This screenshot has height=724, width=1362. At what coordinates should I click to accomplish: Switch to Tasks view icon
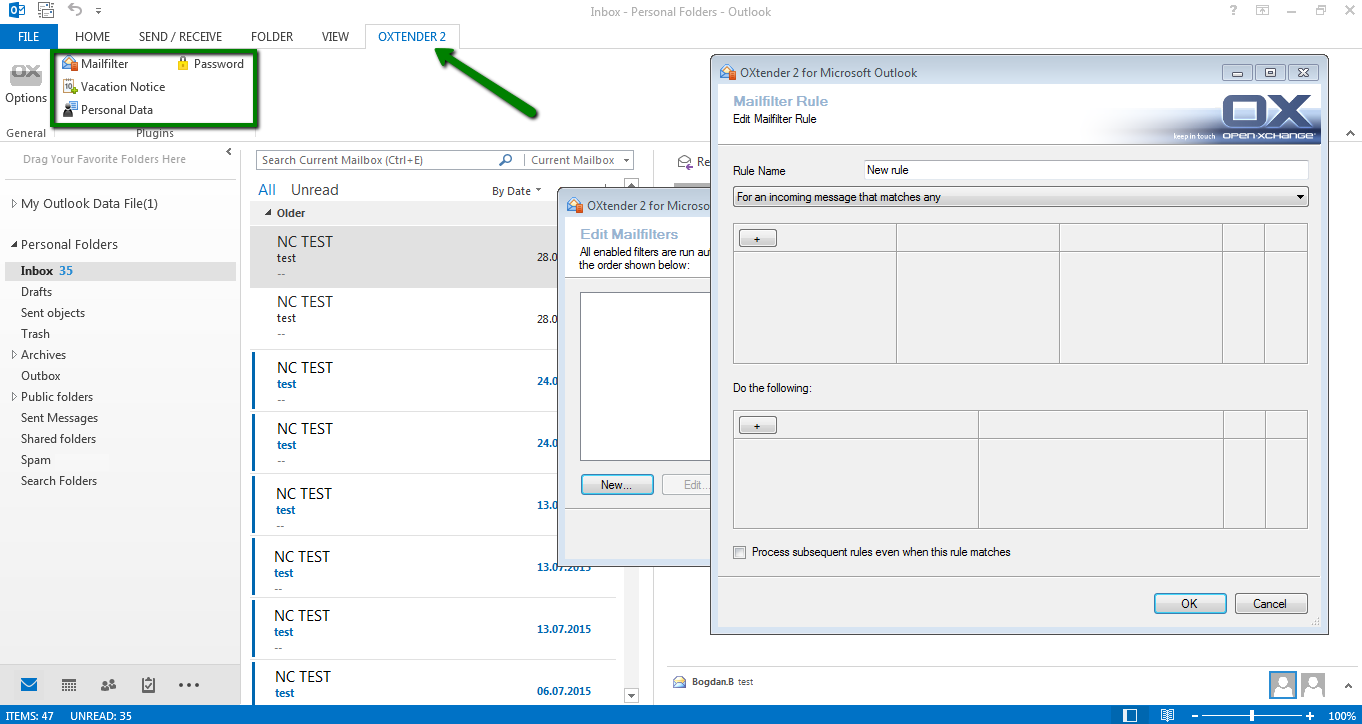pyautogui.click(x=149, y=685)
